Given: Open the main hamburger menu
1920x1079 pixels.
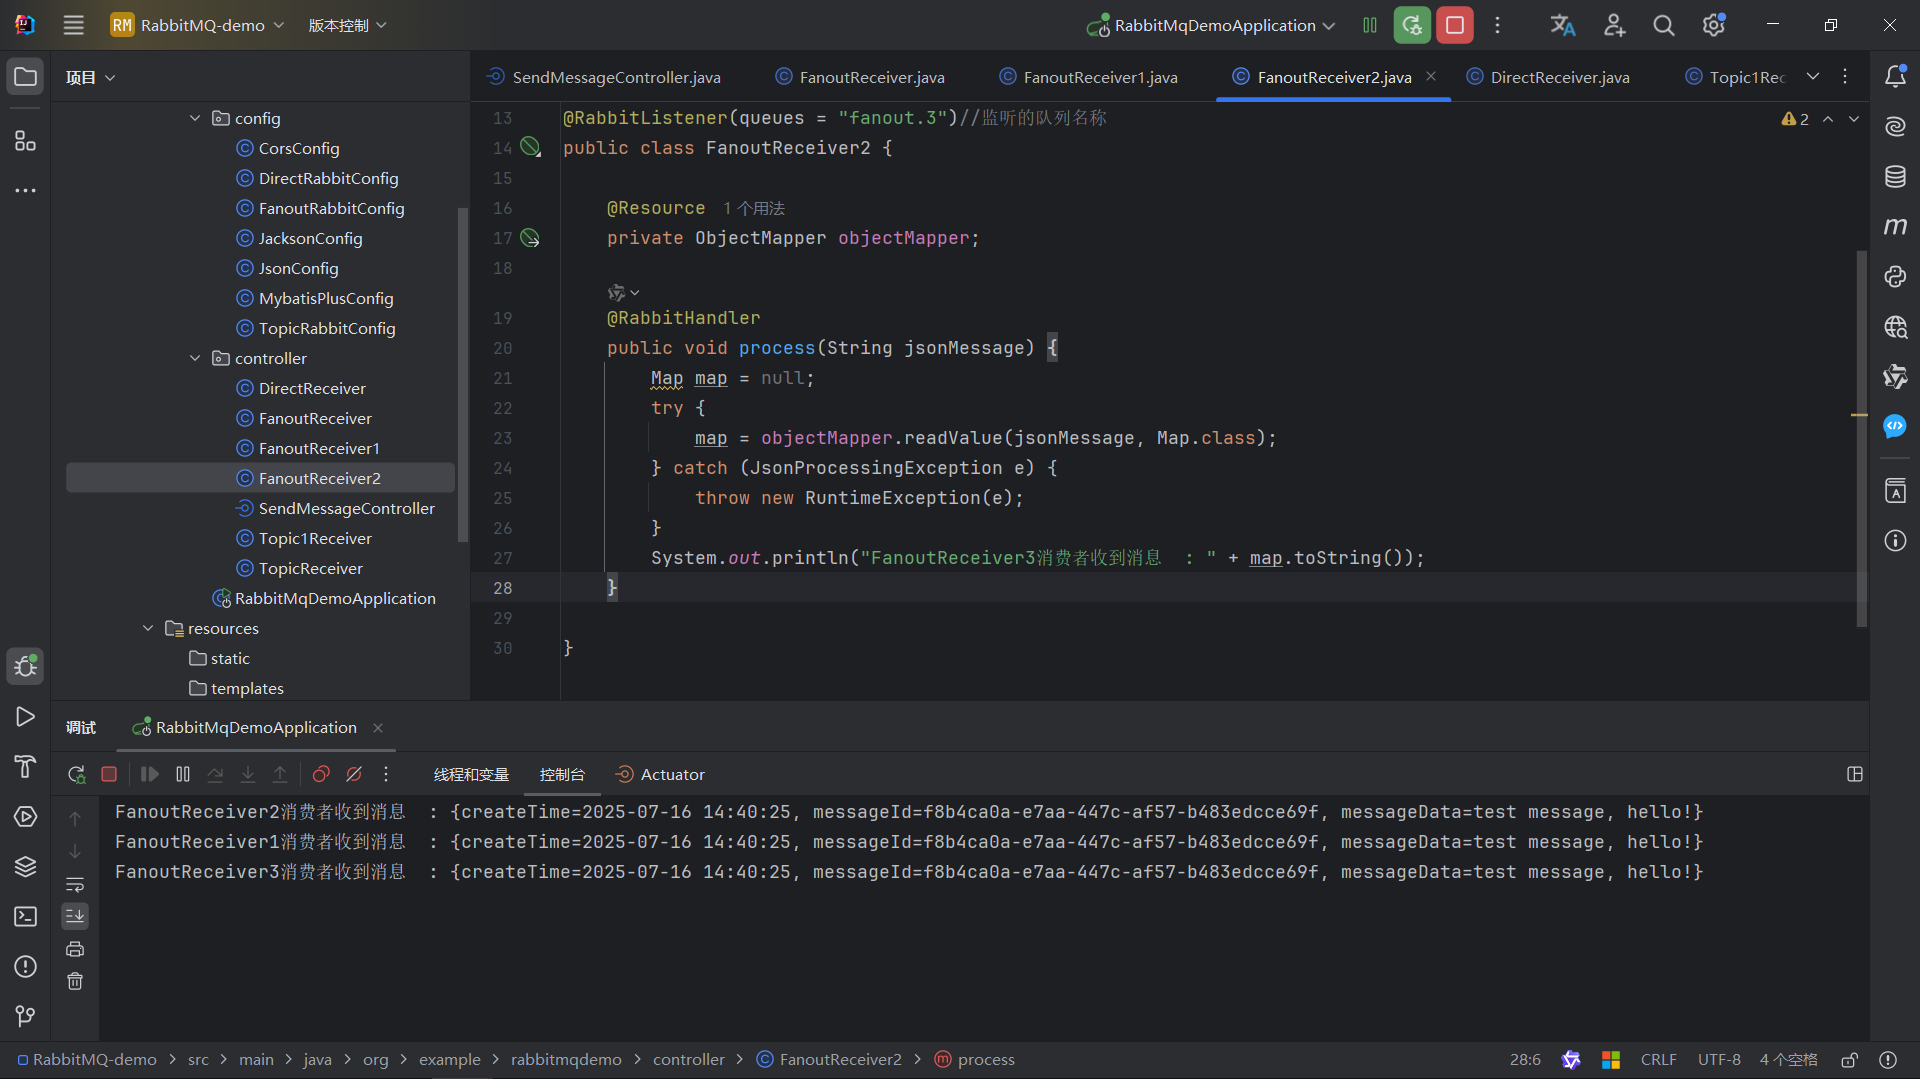Looking at the screenshot, I should [73, 25].
